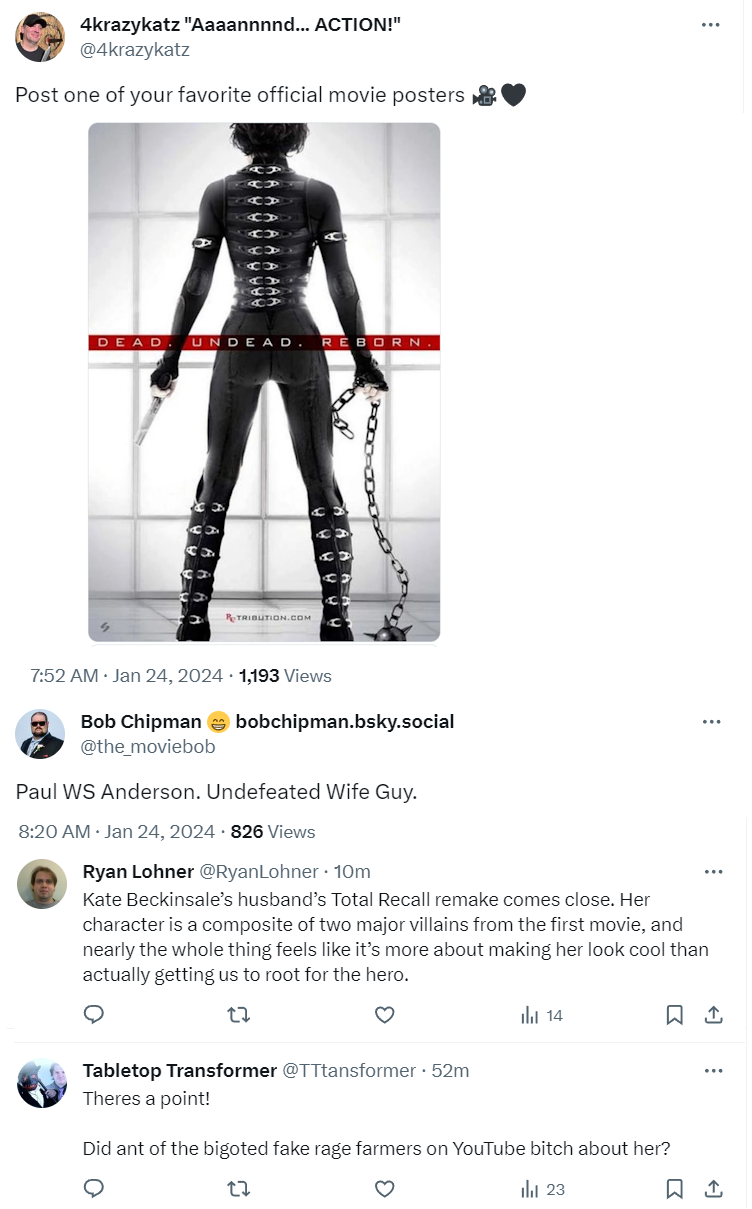Bookmark Ryan Lohner's reply
Image resolution: width=752 pixels, height=1209 pixels.
coord(674,1015)
